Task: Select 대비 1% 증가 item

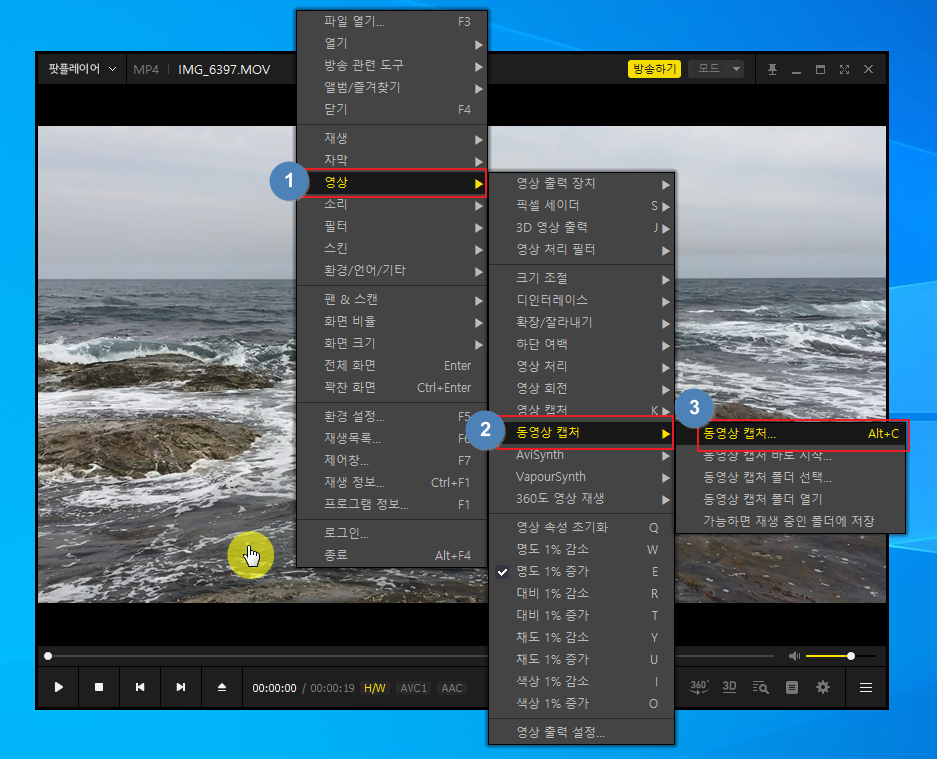Action: click(581, 616)
